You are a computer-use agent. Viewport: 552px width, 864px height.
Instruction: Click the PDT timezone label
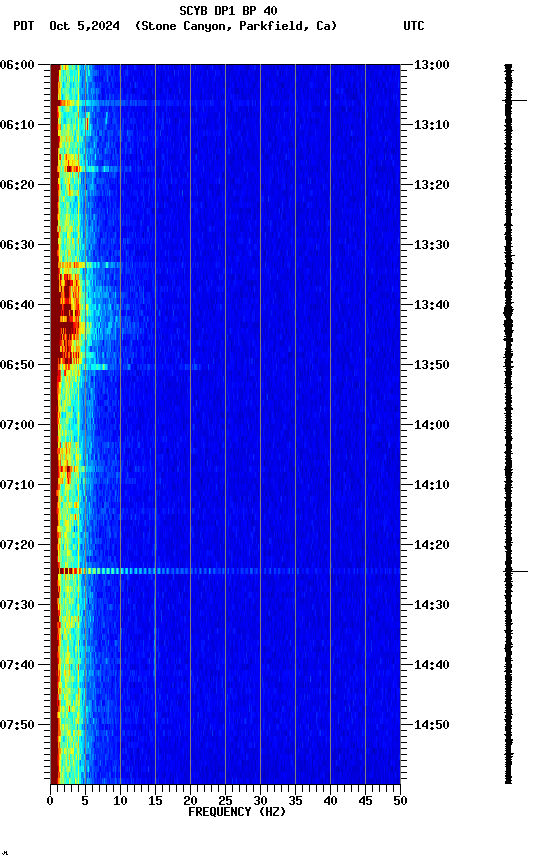tap(24, 26)
